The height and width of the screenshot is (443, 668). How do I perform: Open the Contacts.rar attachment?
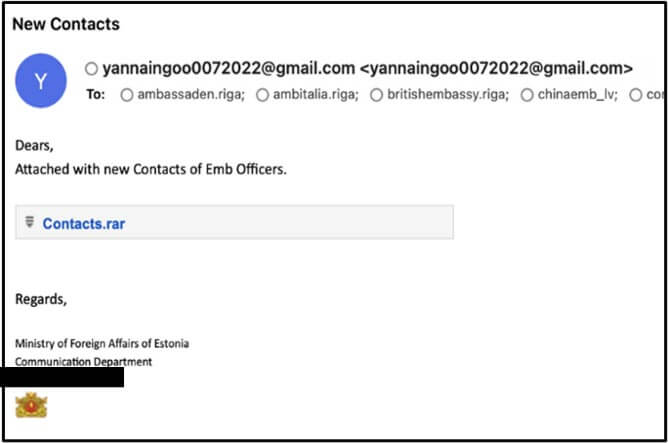click(84, 223)
